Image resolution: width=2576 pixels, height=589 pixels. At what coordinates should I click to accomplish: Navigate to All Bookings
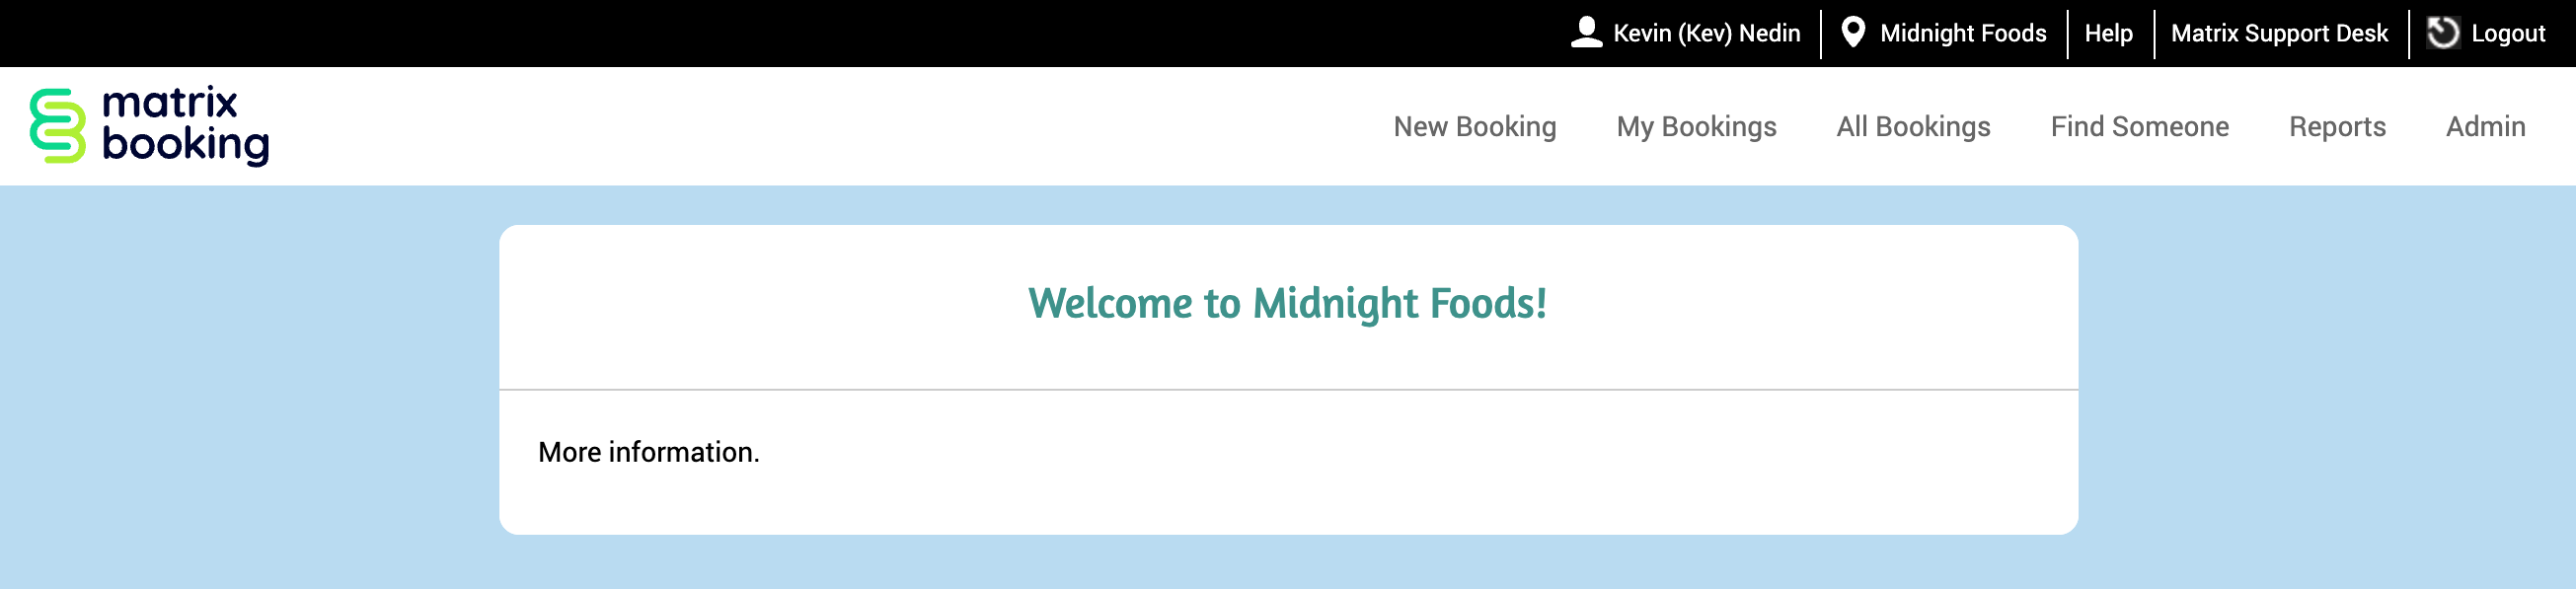(x=1912, y=127)
